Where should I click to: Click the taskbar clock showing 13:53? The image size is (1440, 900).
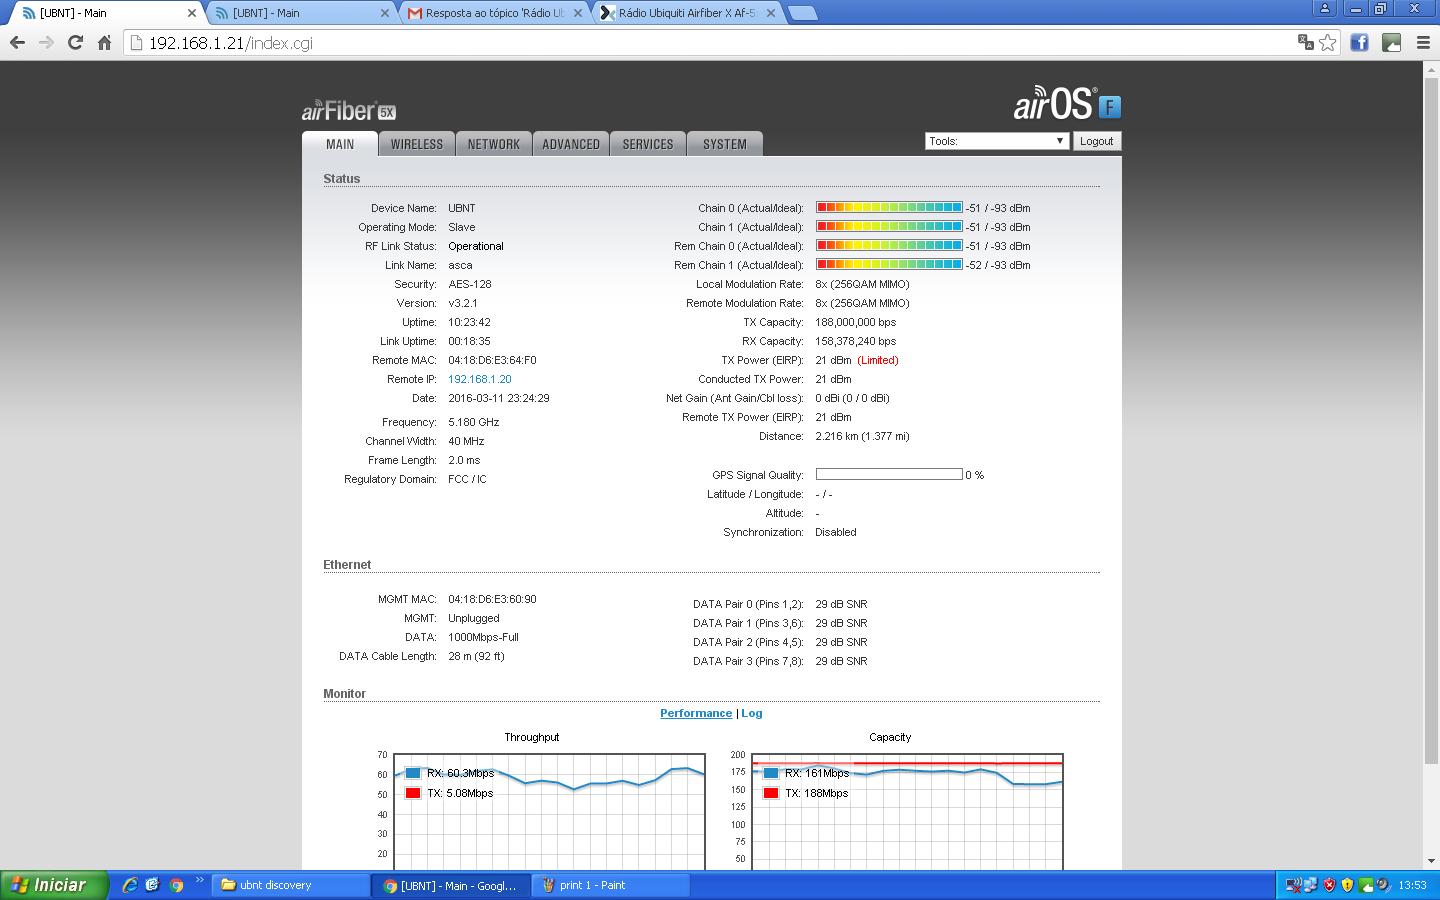click(1413, 885)
